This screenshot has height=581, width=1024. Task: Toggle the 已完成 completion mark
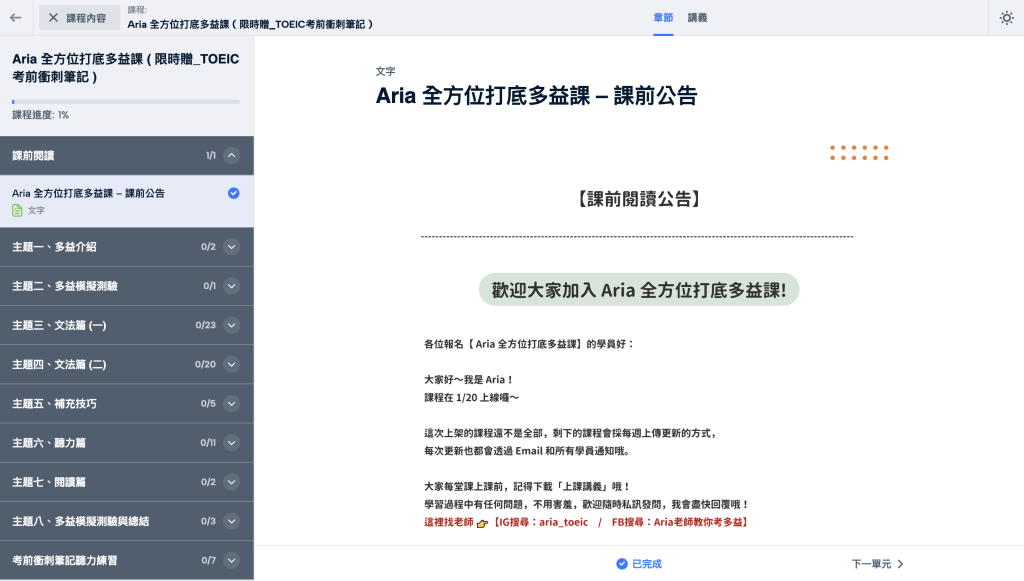tap(638, 564)
